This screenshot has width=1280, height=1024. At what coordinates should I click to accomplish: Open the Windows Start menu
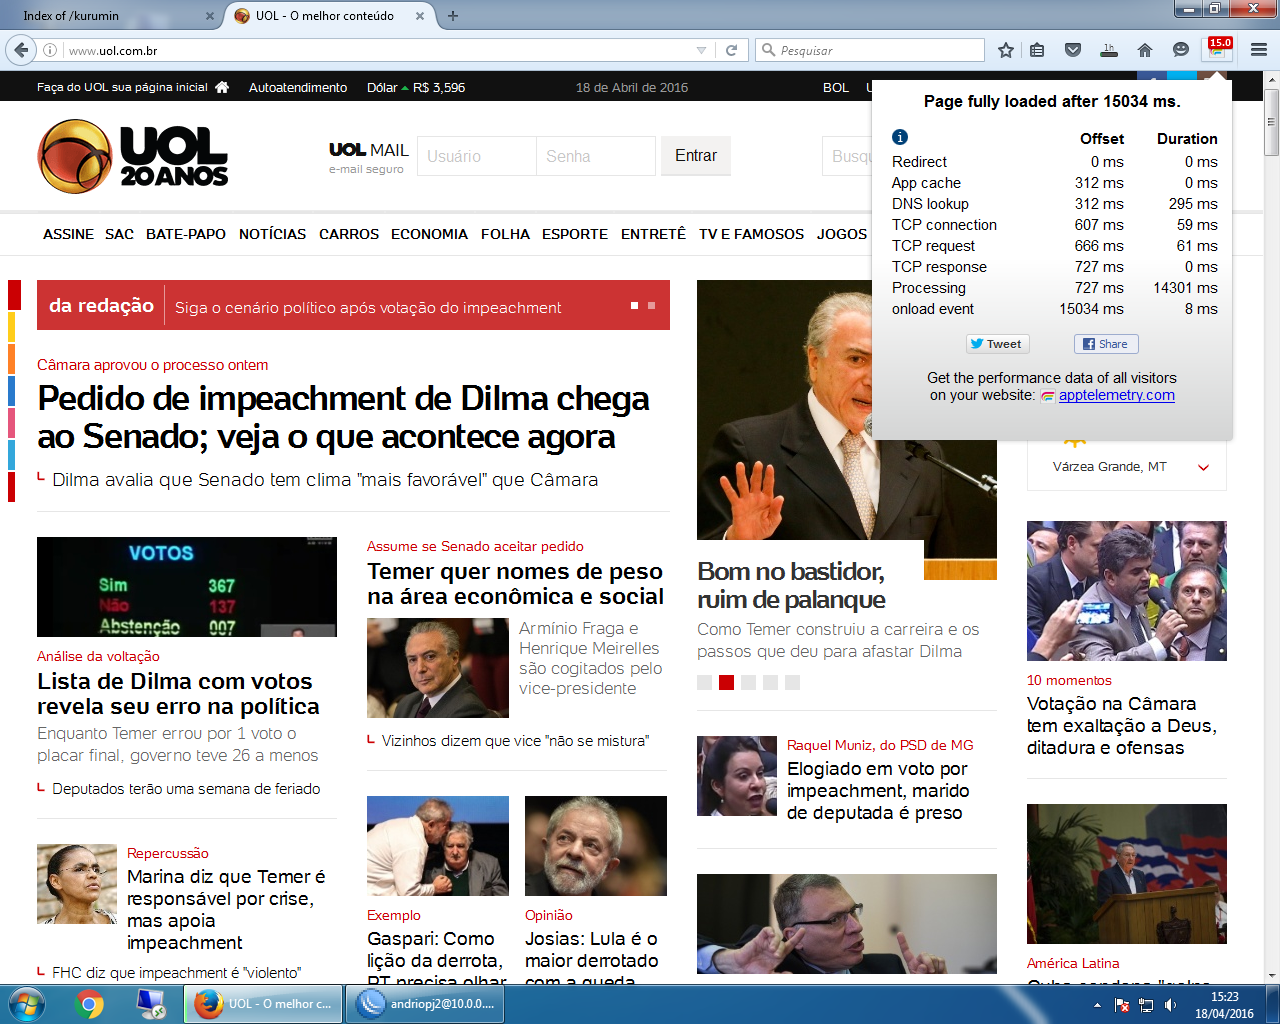pyautogui.click(x=26, y=1004)
